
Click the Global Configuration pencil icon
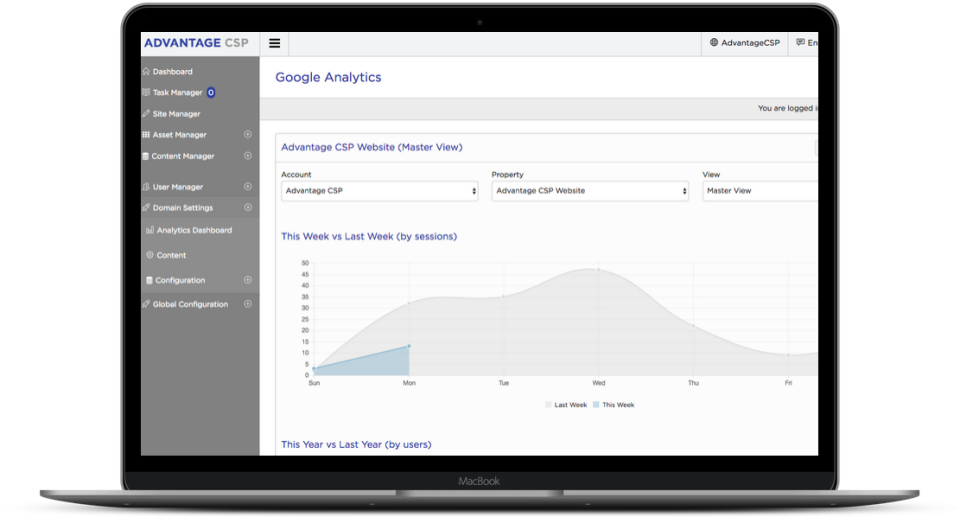(146, 304)
